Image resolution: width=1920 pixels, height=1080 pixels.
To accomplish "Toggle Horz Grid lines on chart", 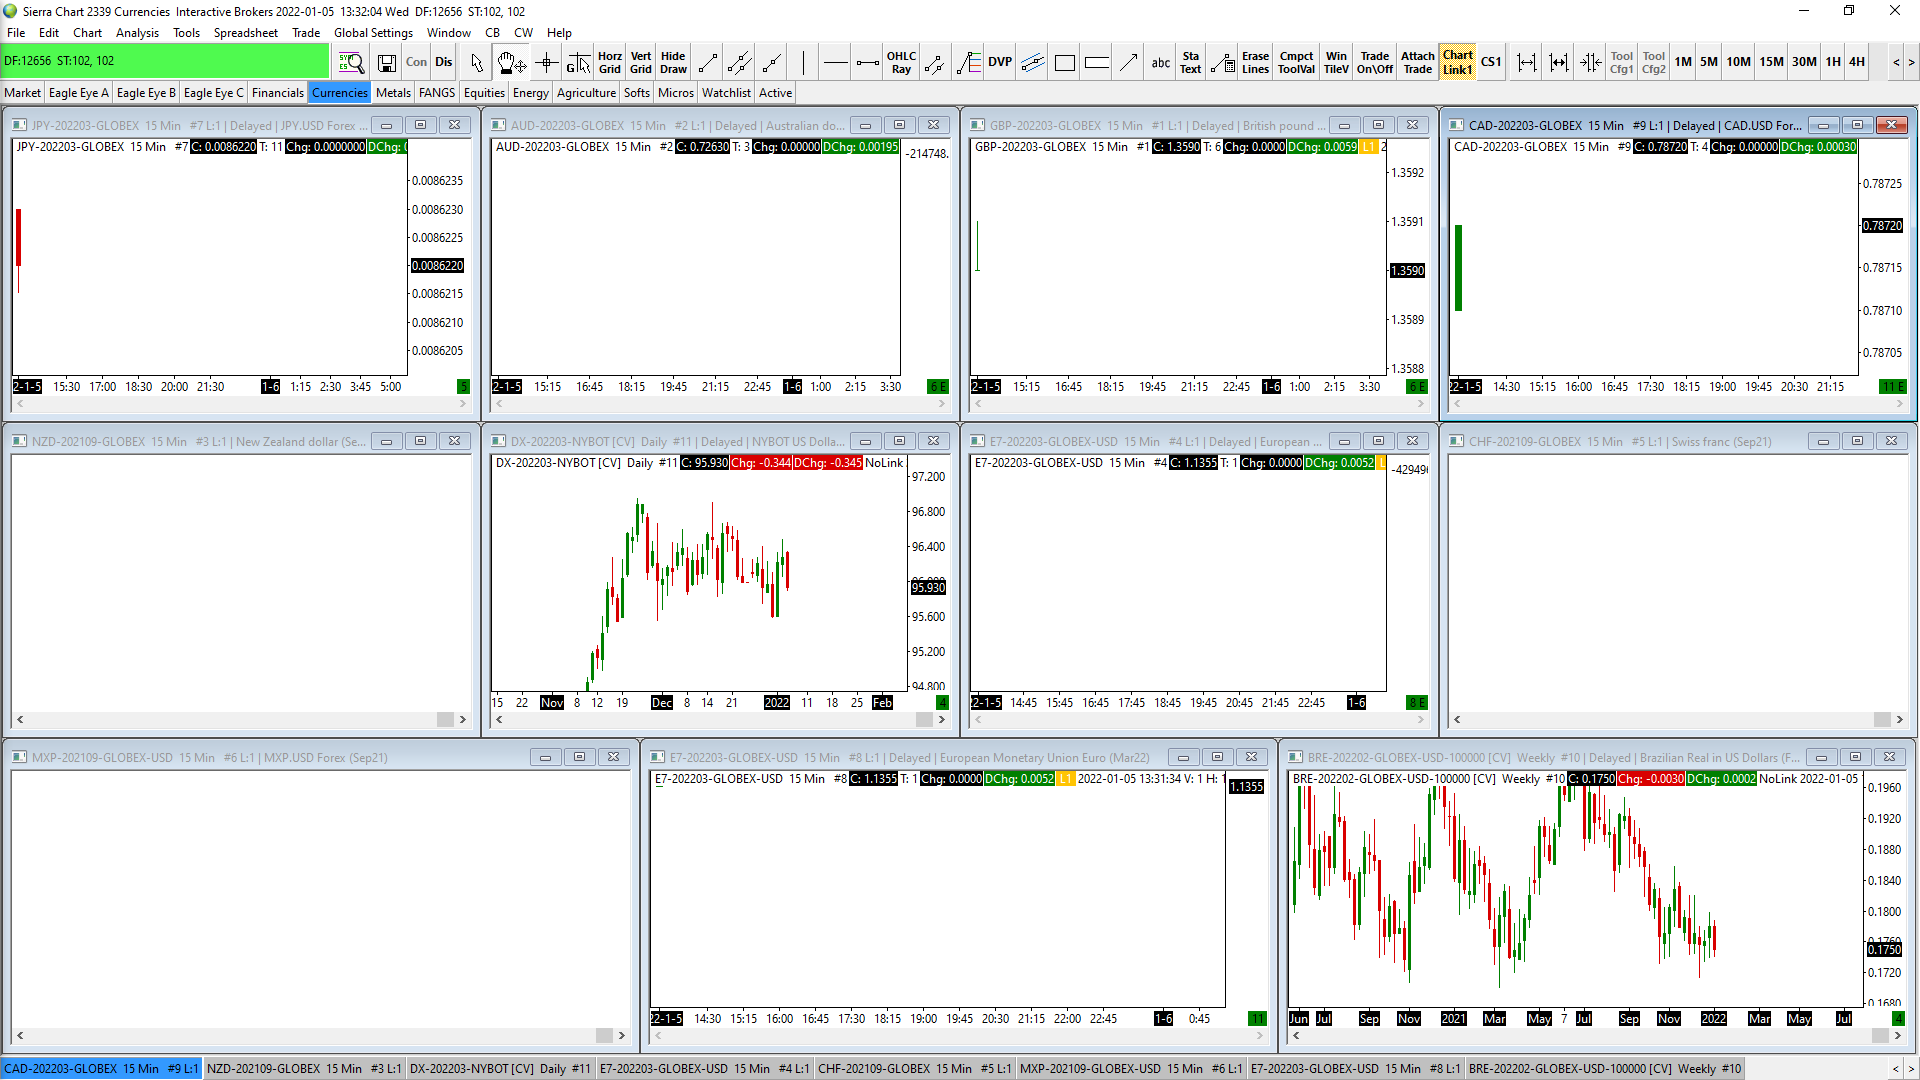I will [x=609, y=62].
